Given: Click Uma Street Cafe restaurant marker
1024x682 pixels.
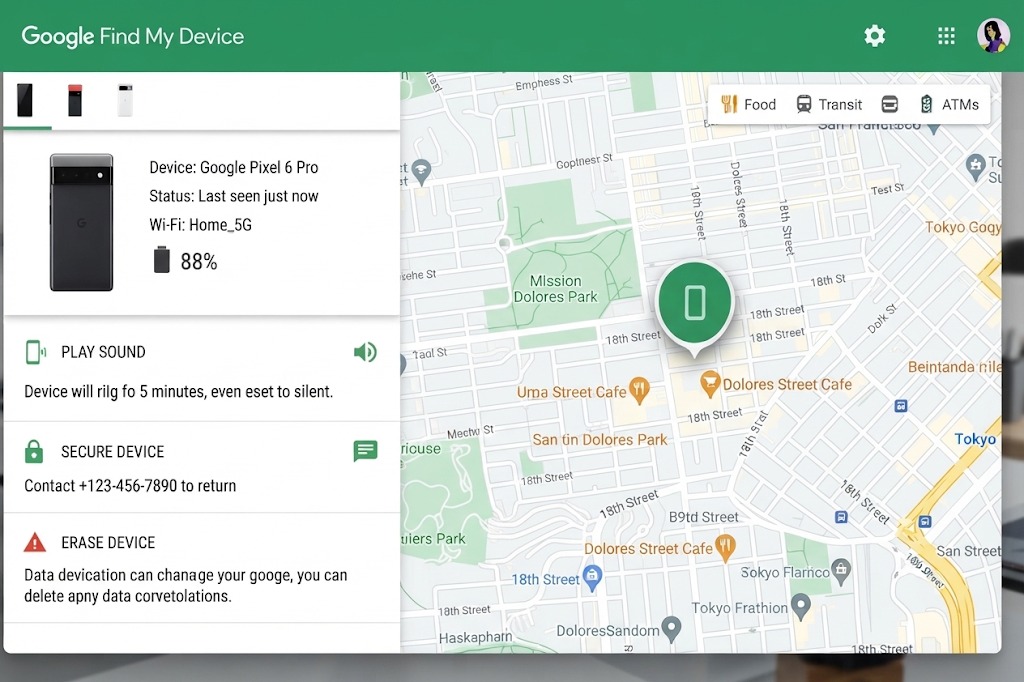Looking at the screenshot, I should (639, 390).
